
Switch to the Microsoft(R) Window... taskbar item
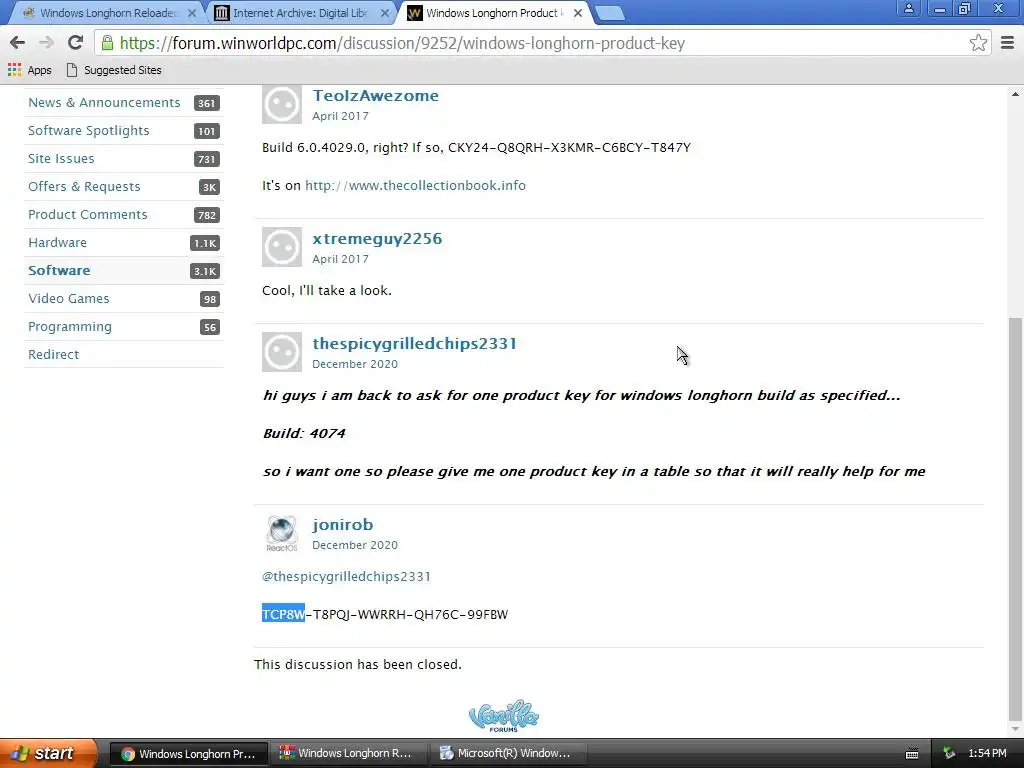pyautogui.click(x=507, y=754)
